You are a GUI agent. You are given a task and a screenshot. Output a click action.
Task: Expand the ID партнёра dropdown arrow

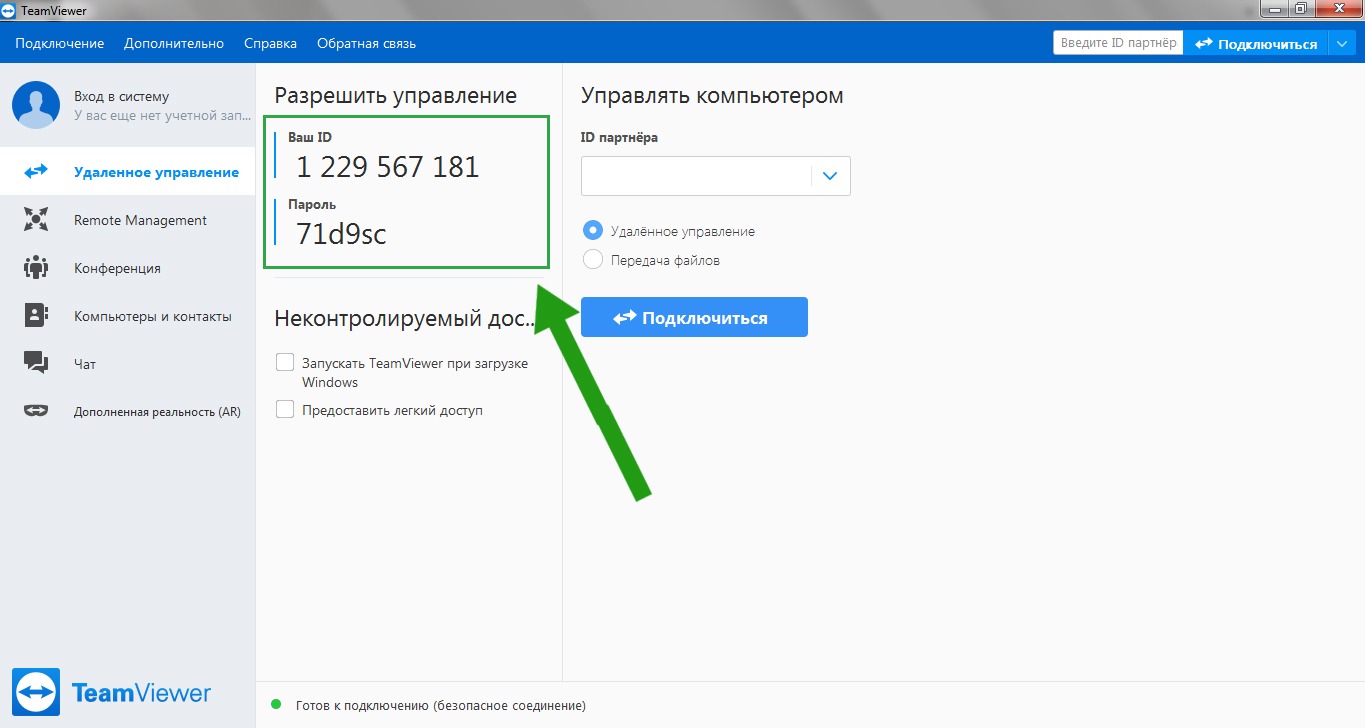tap(830, 176)
